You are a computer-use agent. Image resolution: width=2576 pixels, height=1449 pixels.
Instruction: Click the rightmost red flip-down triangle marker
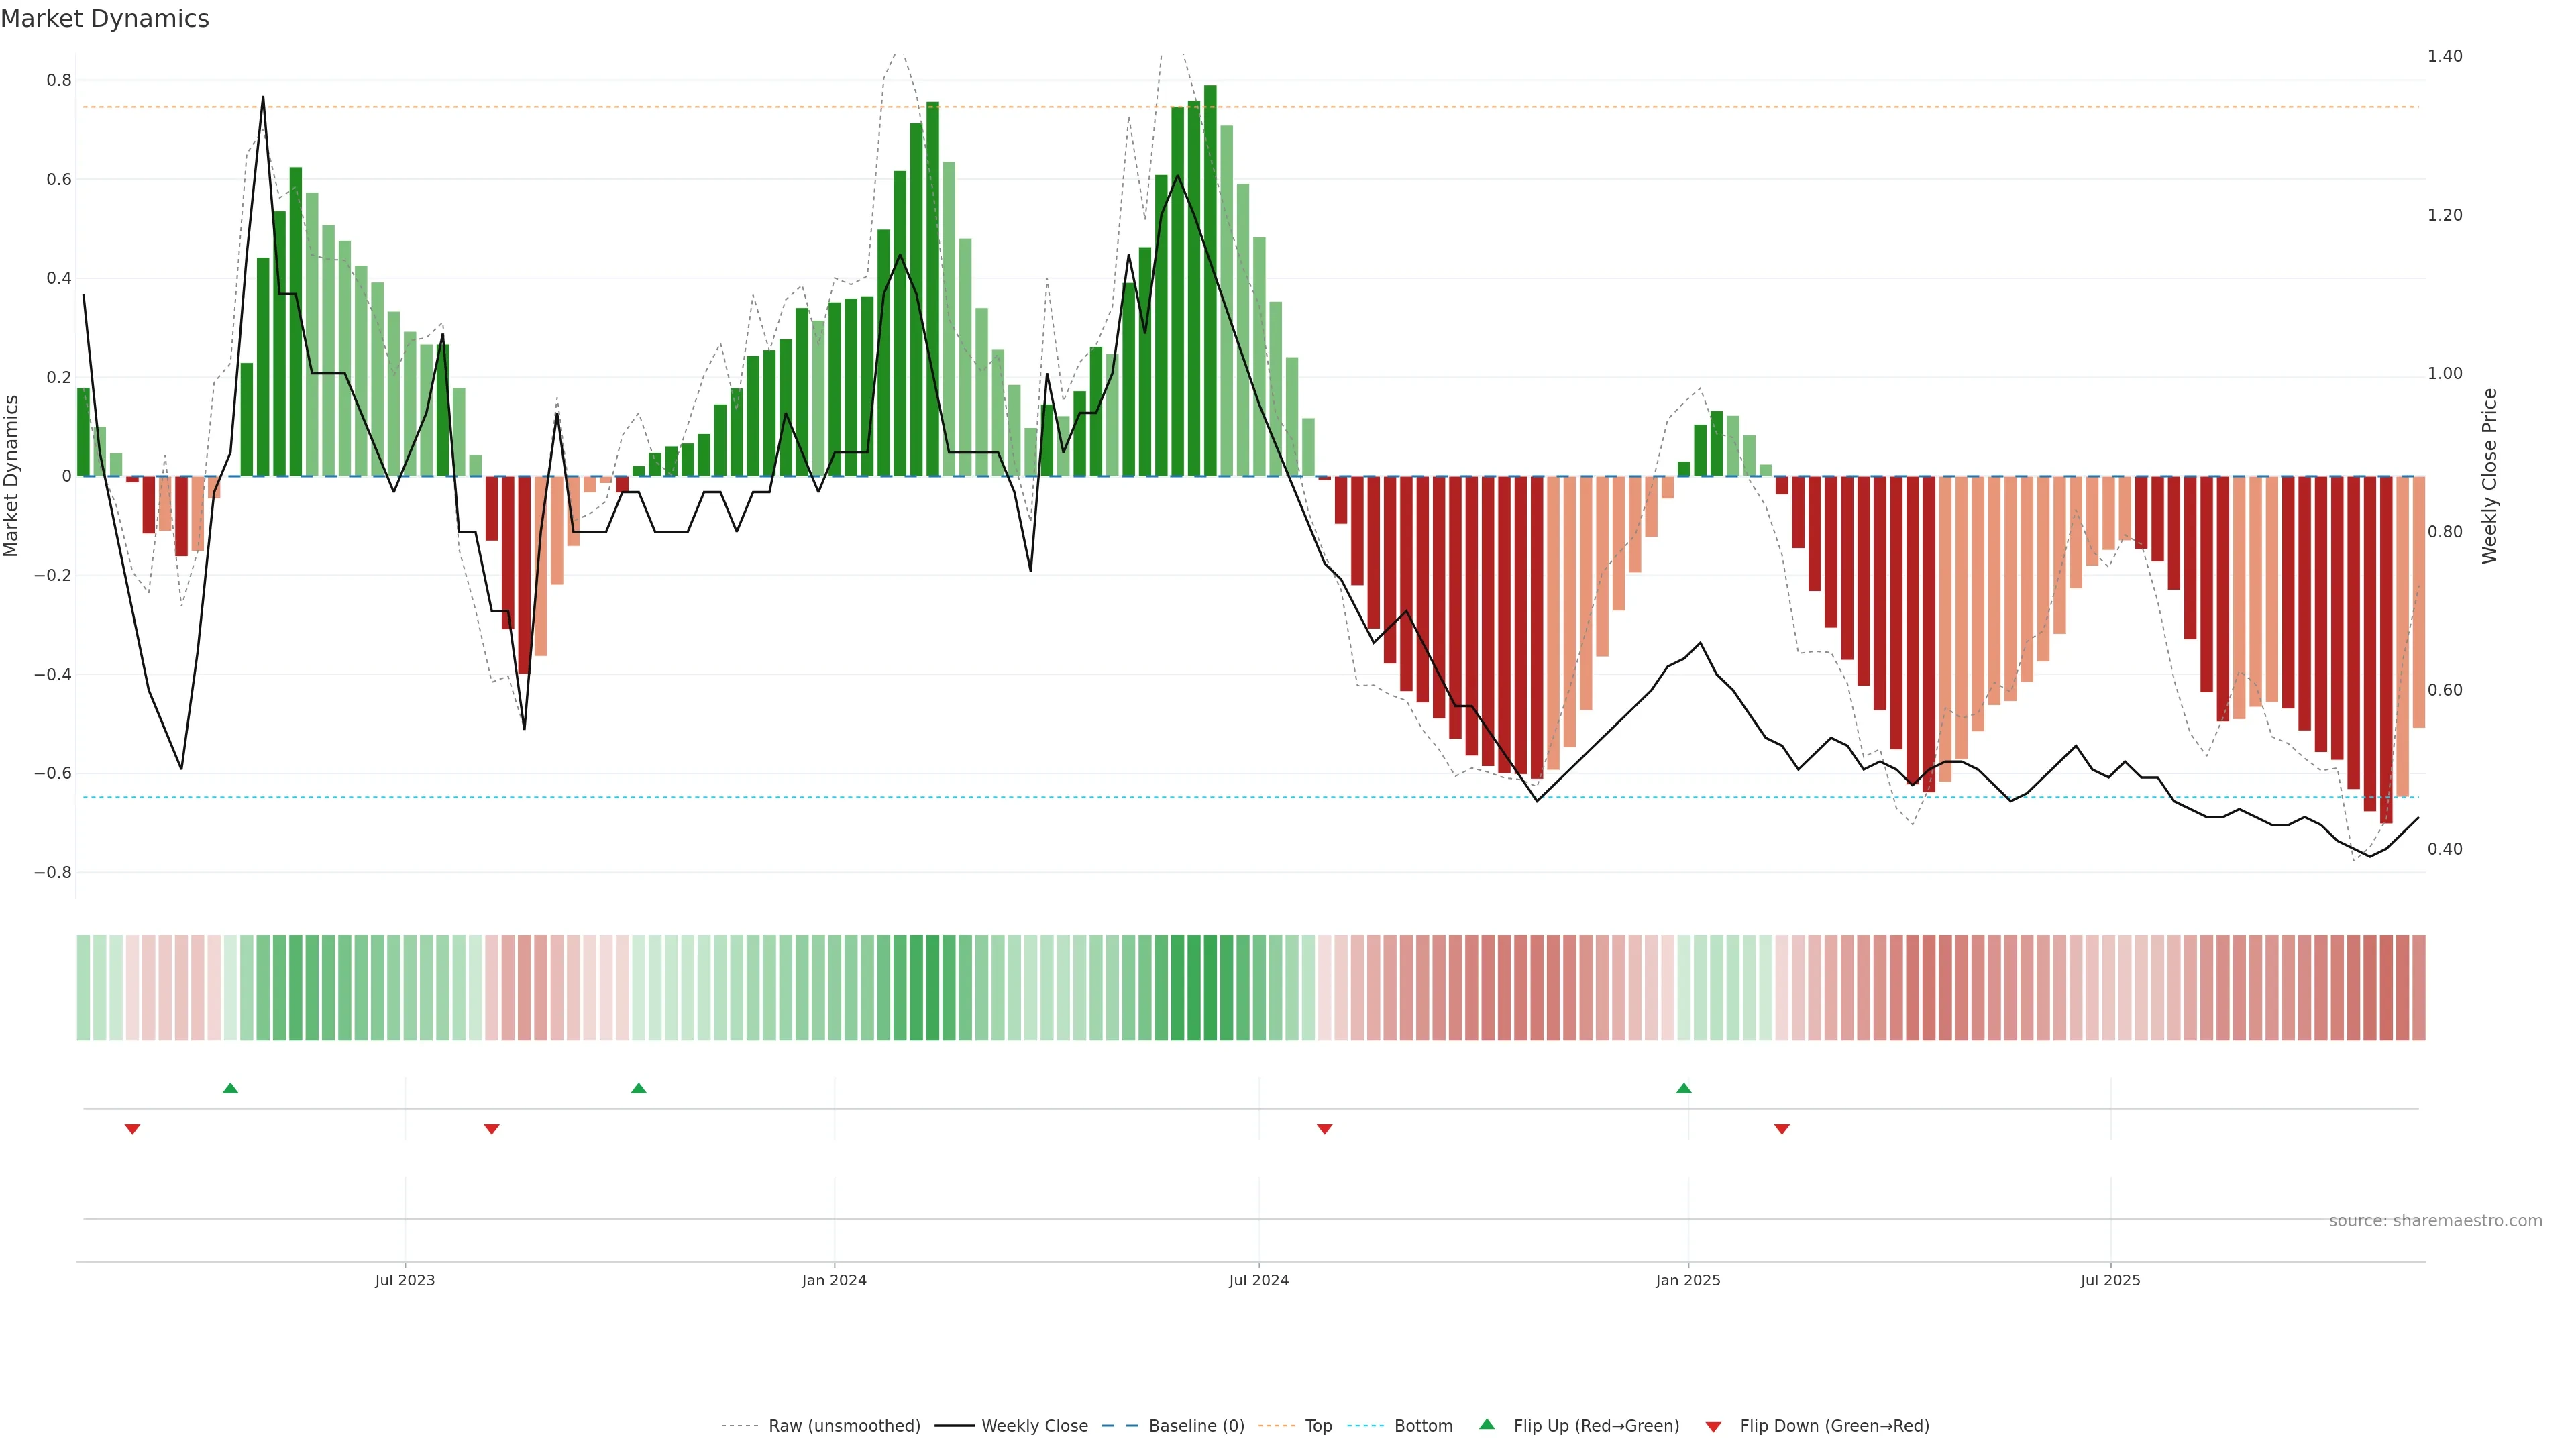coord(1782,1129)
